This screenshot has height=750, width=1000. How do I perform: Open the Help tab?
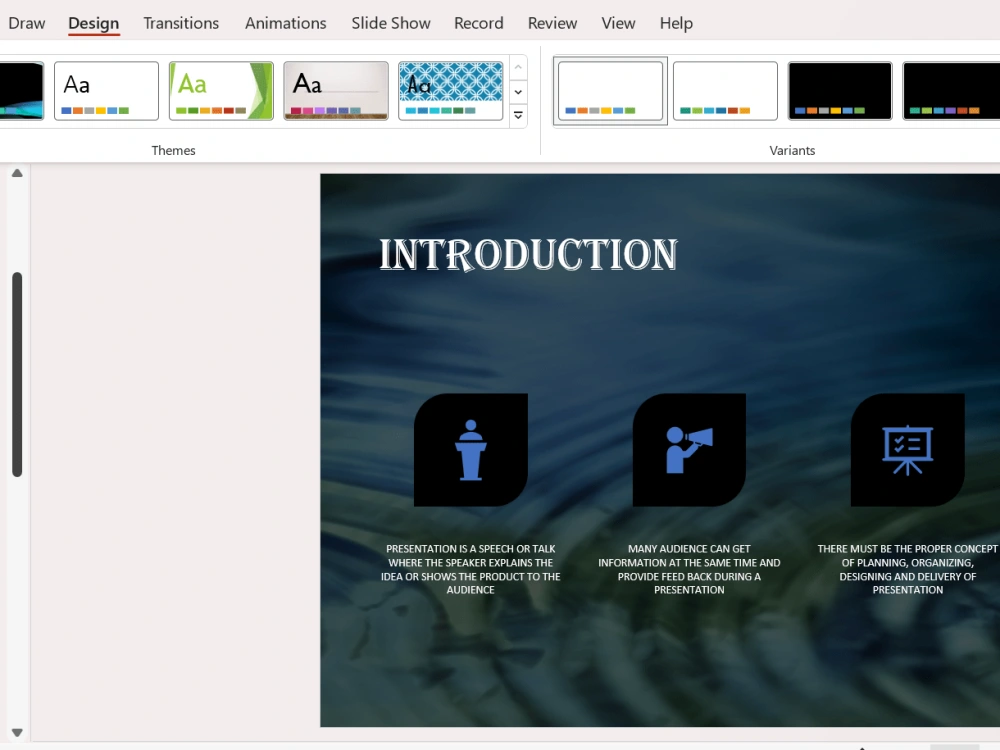click(676, 23)
